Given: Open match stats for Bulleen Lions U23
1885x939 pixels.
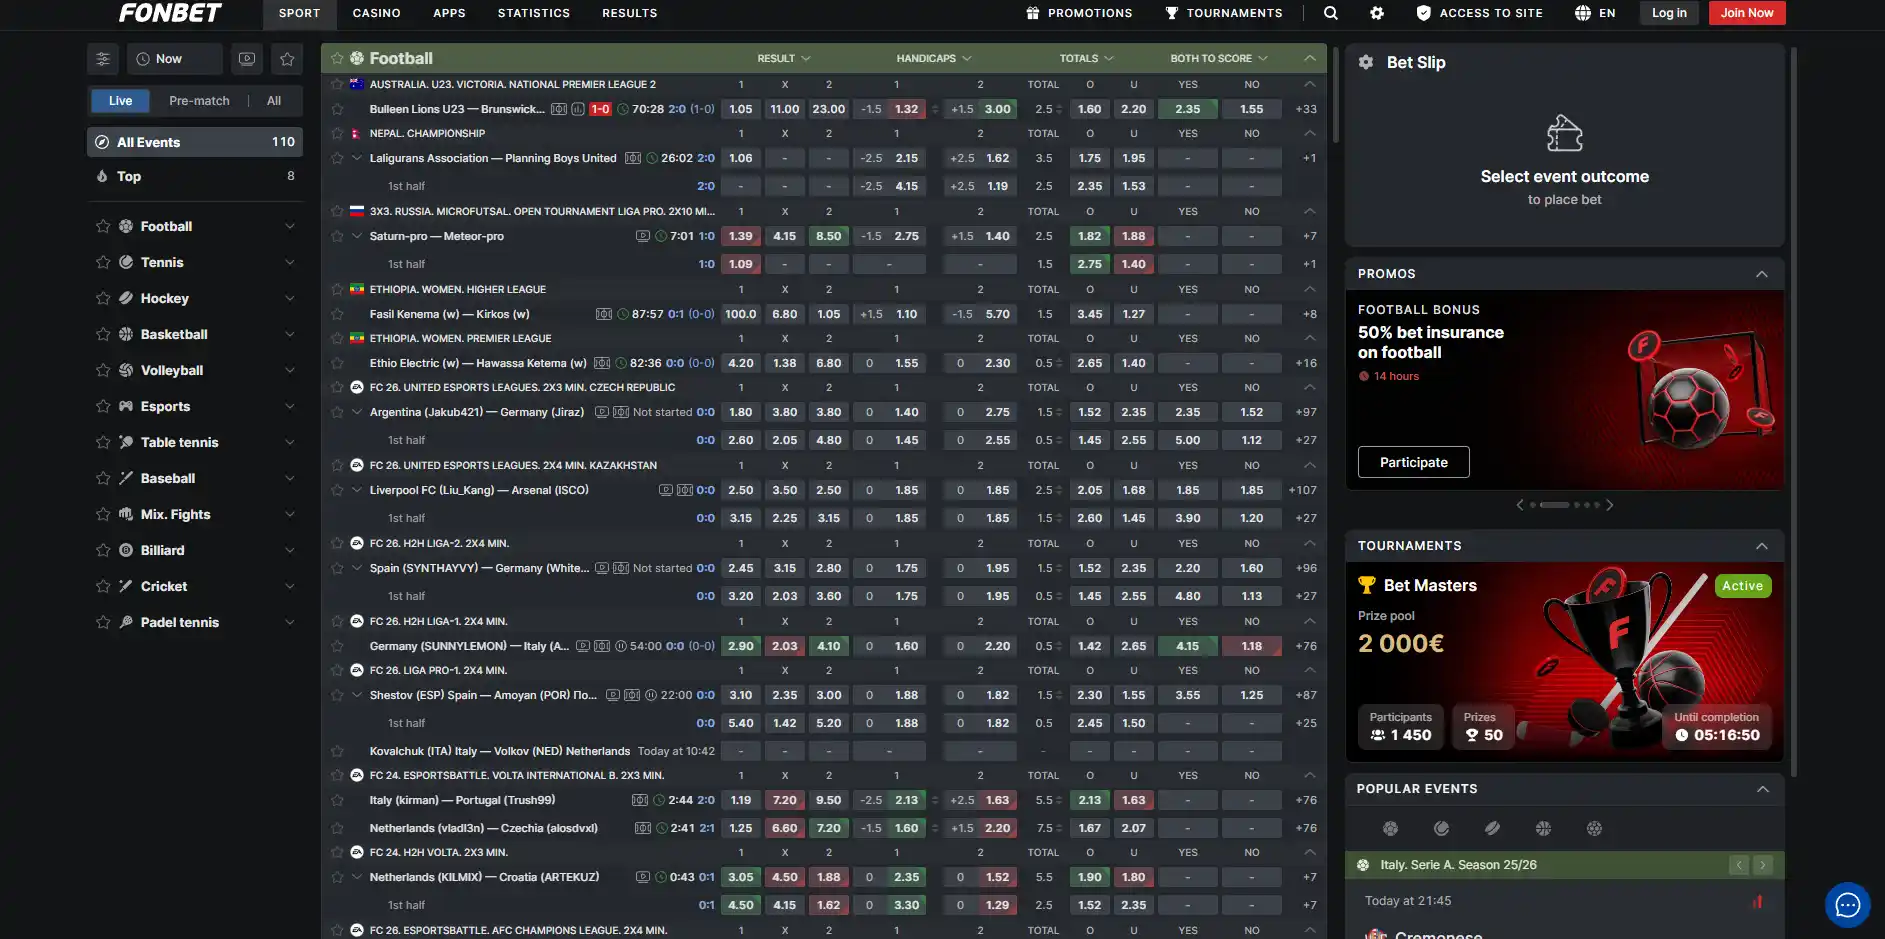Looking at the screenshot, I should coord(578,109).
